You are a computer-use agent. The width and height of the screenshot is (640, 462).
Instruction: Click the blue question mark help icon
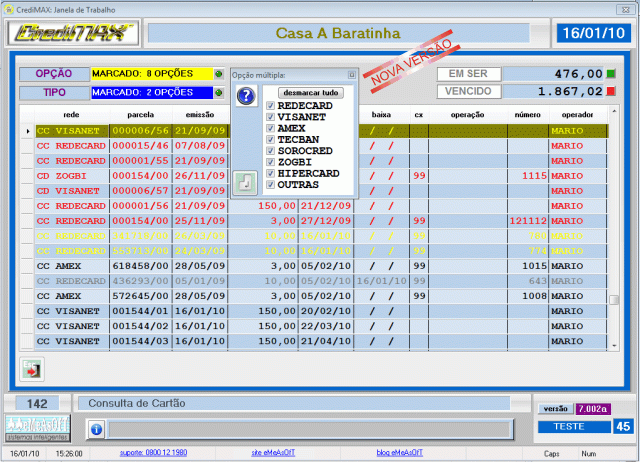(x=246, y=96)
